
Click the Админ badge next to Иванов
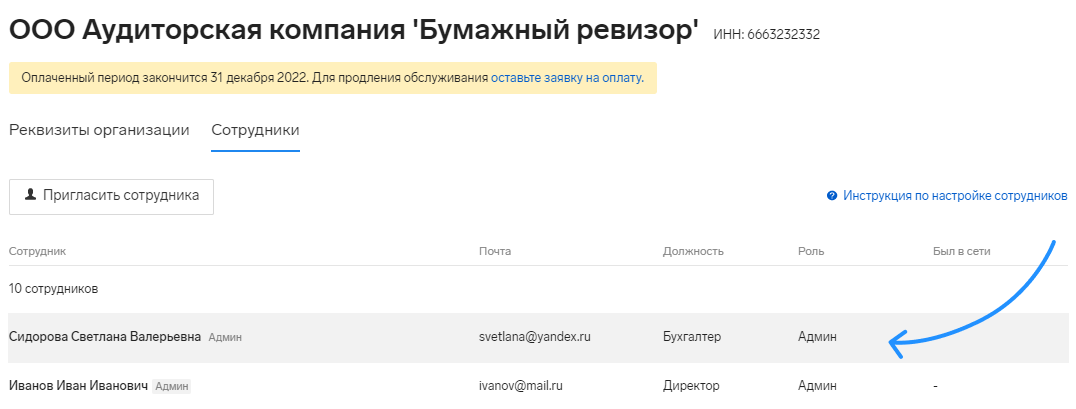(x=172, y=387)
